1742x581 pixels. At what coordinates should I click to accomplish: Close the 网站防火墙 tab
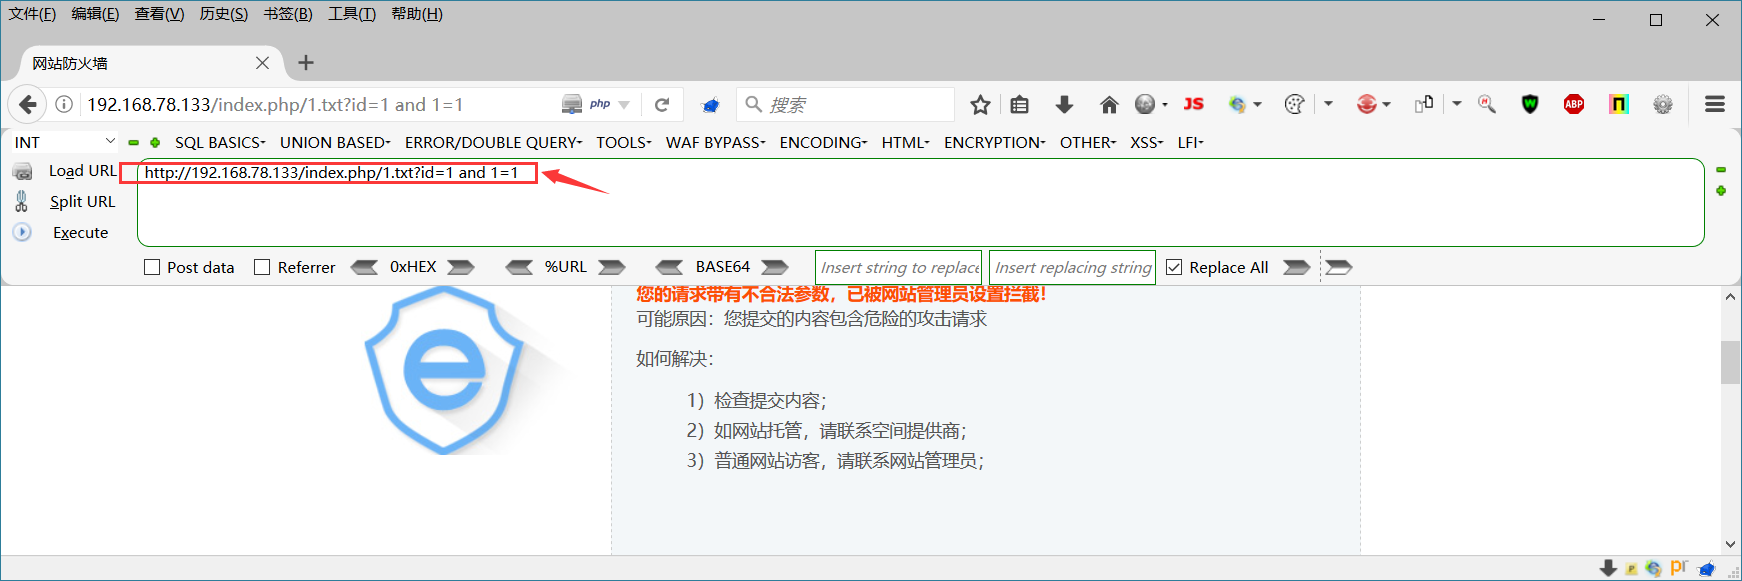tap(262, 63)
